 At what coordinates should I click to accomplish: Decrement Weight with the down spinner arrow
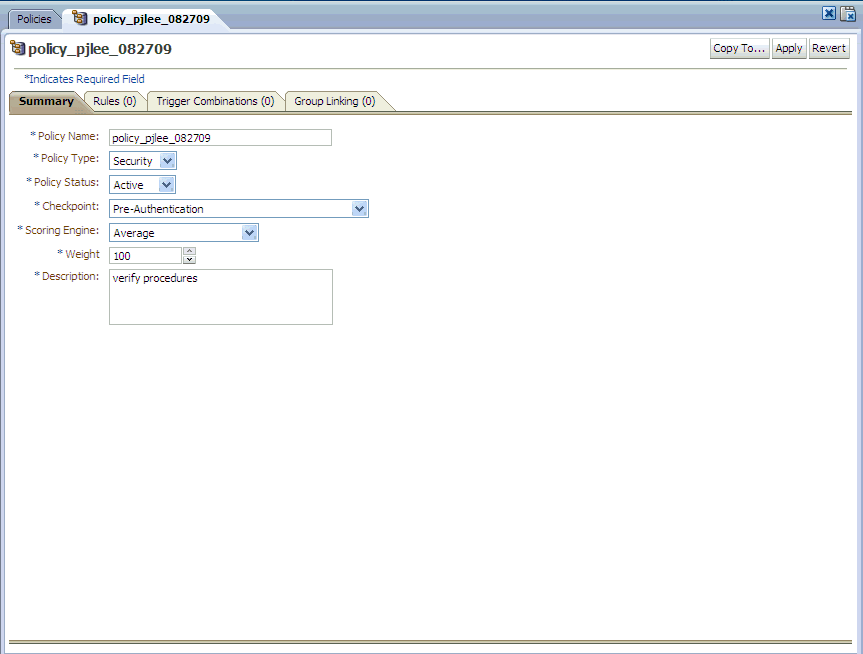[189, 258]
